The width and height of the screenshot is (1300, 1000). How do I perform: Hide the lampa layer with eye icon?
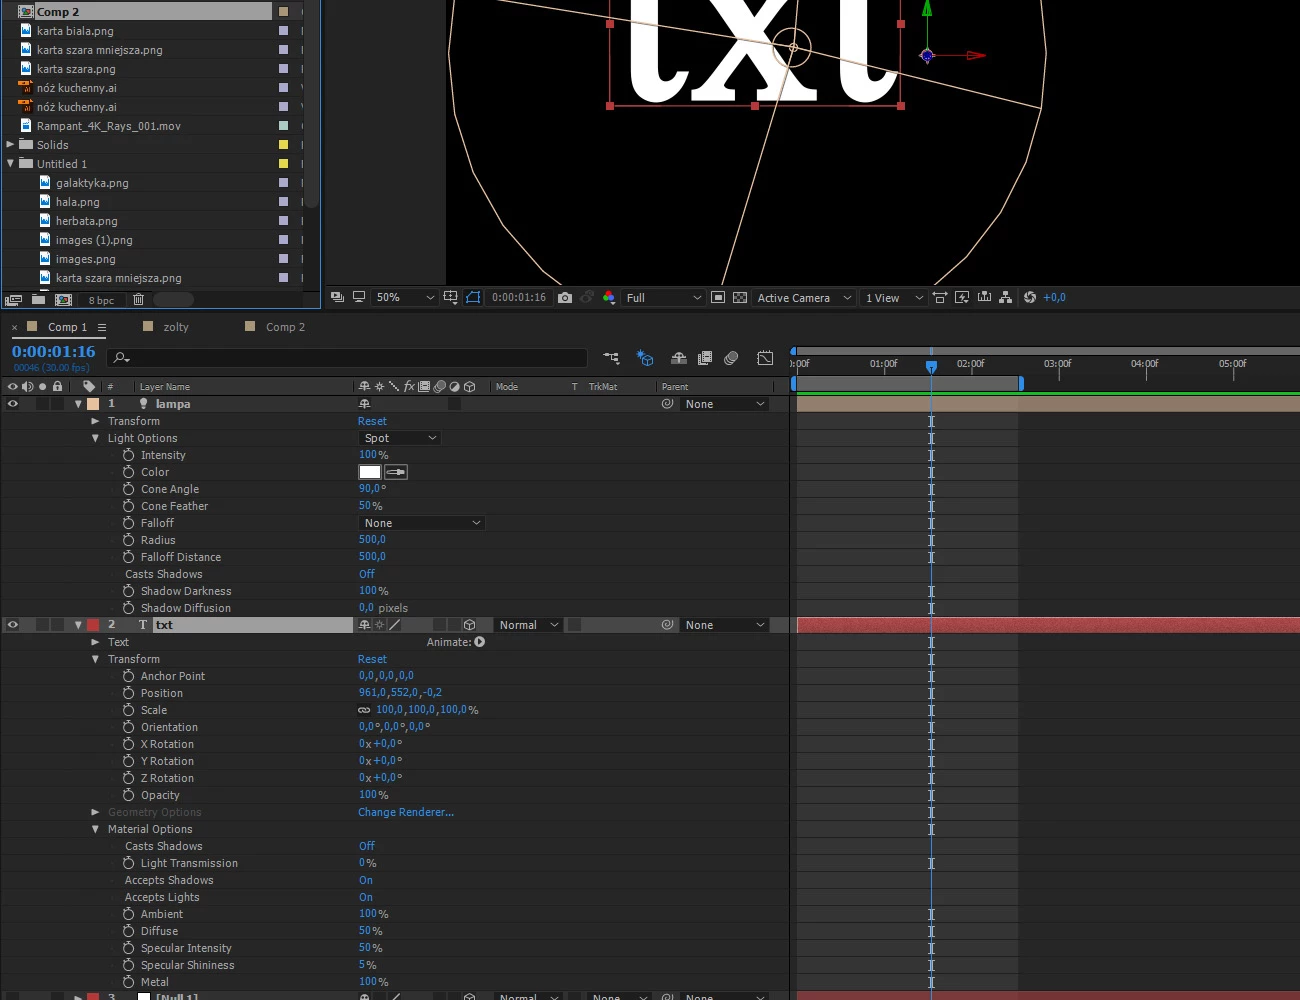pos(13,404)
